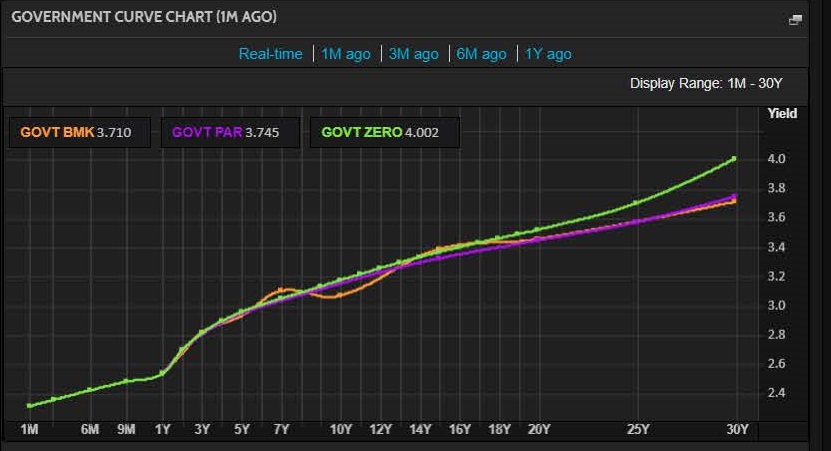
Task: Select the 3.8 yield axis value
Action: pos(776,188)
